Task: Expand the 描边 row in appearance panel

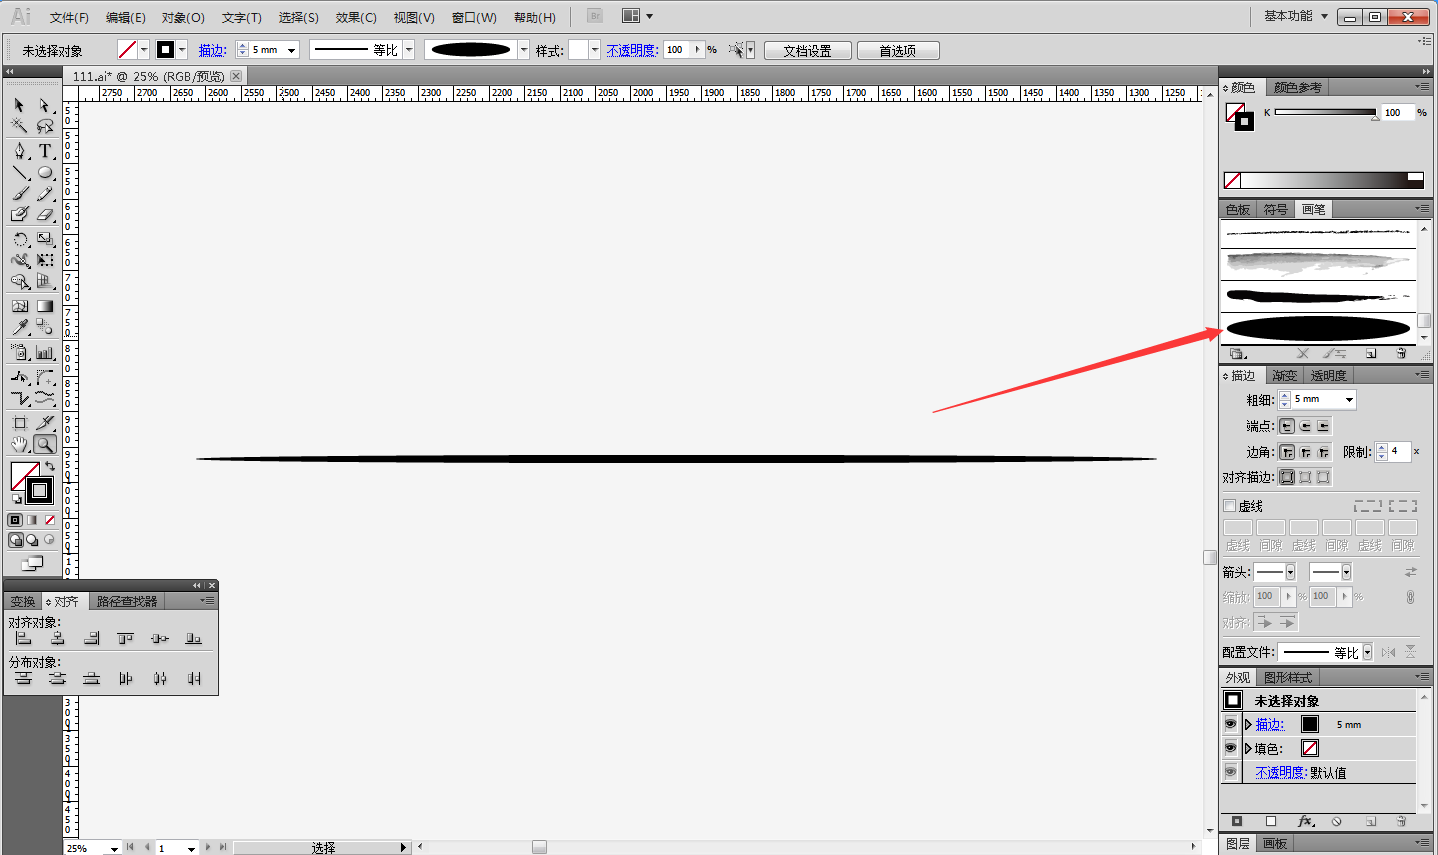Action: tap(1248, 724)
